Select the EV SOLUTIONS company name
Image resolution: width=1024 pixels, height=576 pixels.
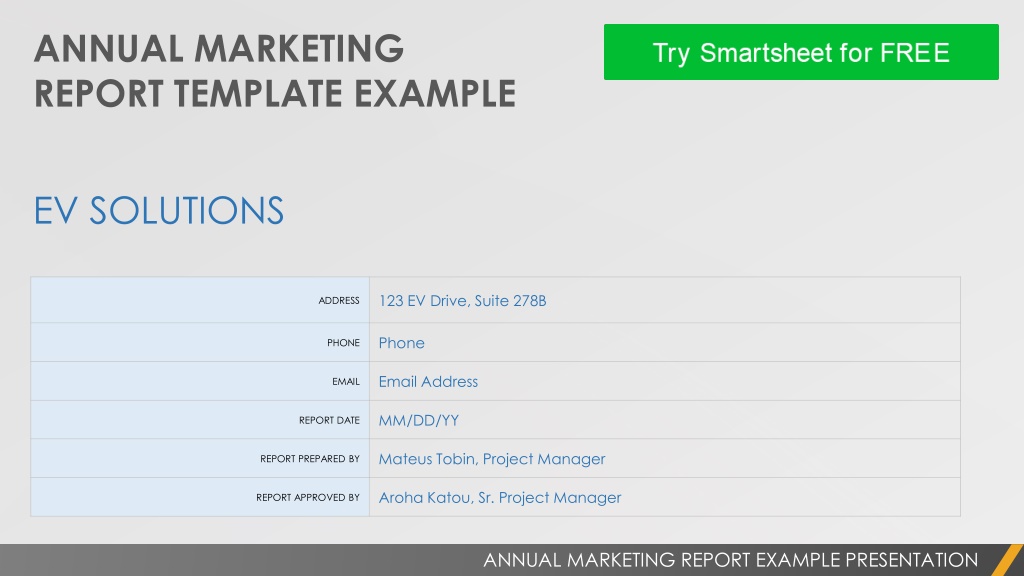click(159, 210)
